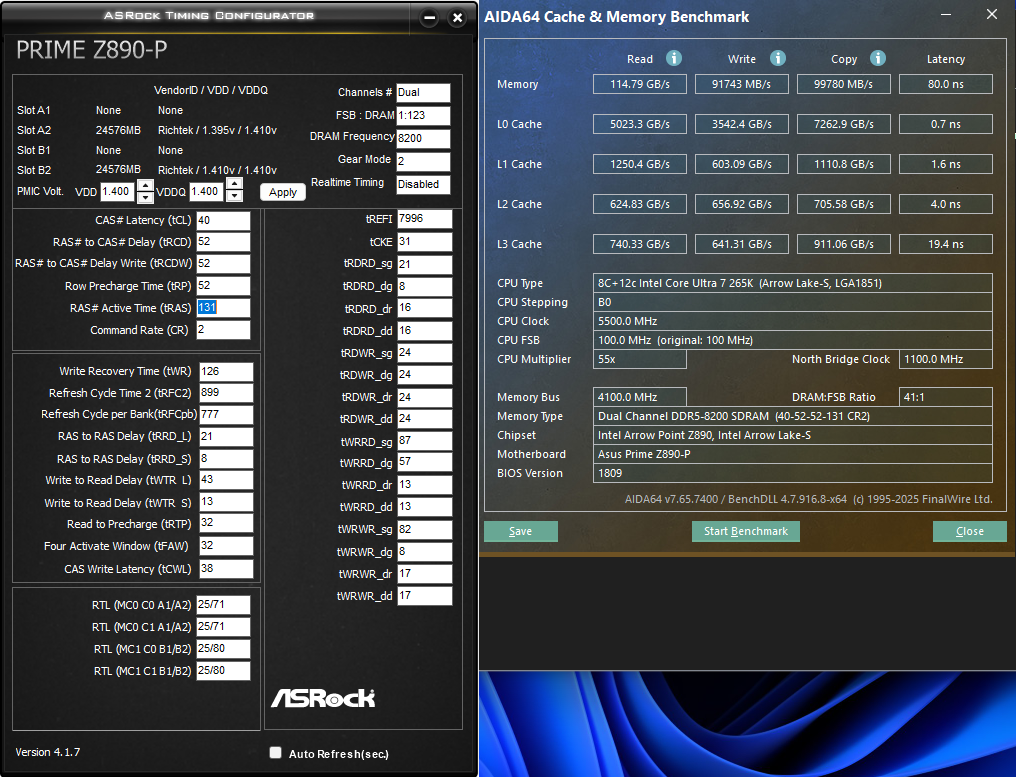Click the Memory Latency value 80.0 ns
The image size is (1016, 777).
pyautogui.click(x=945, y=84)
